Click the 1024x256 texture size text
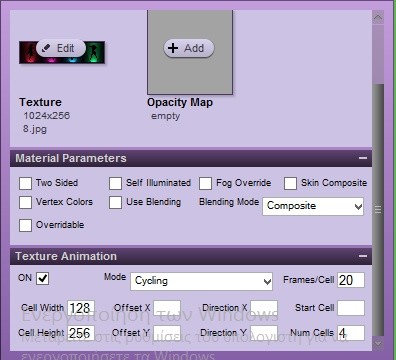Image resolution: width=396 pixels, height=360 pixels. pos(47,116)
